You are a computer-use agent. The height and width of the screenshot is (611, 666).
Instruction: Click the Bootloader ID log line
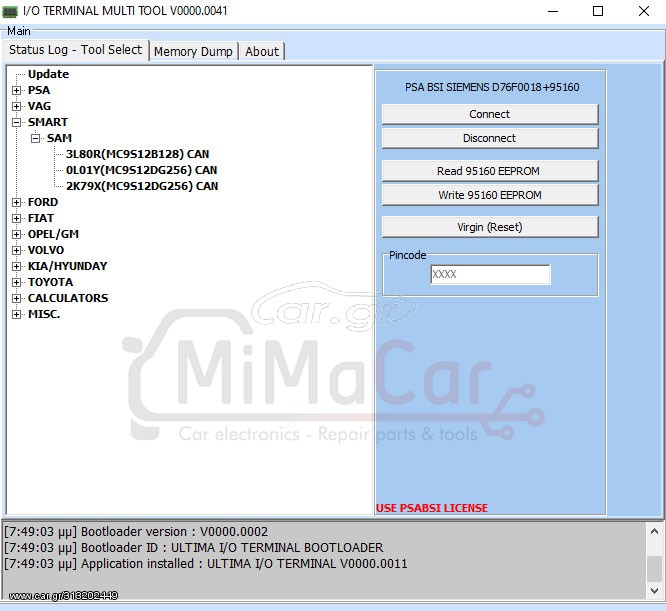pyautogui.click(x=194, y=548)
